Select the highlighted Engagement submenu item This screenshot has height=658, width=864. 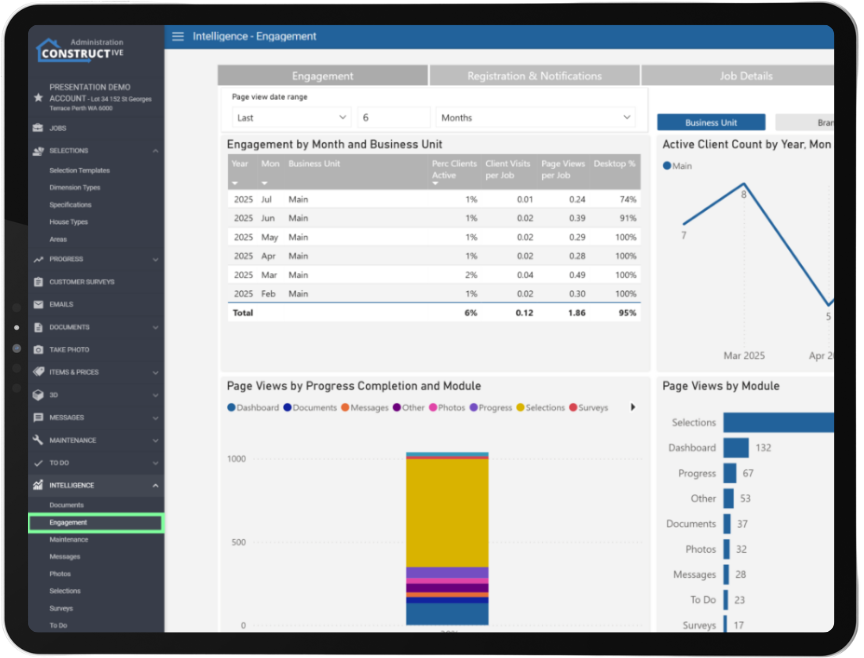click(96, 522)
